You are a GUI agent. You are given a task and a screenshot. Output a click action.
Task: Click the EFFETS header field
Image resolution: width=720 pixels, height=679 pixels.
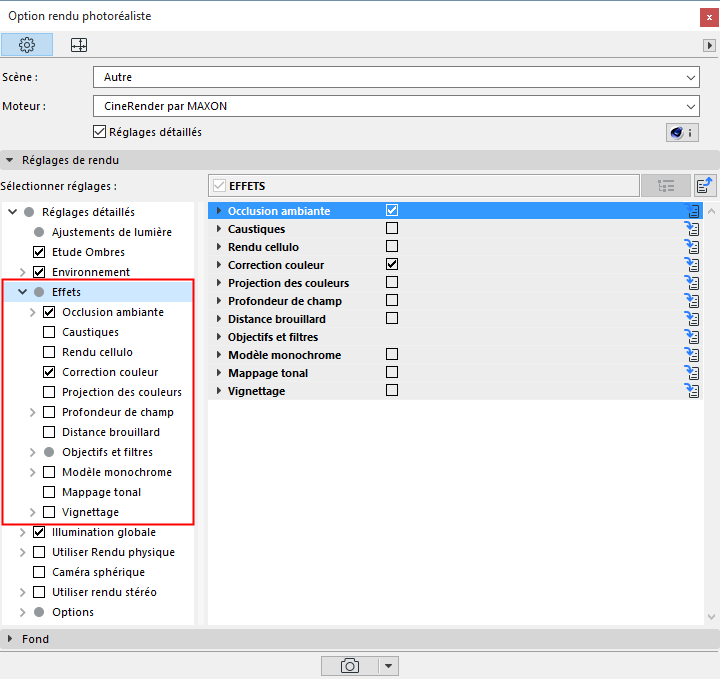[x=424, y=186]
